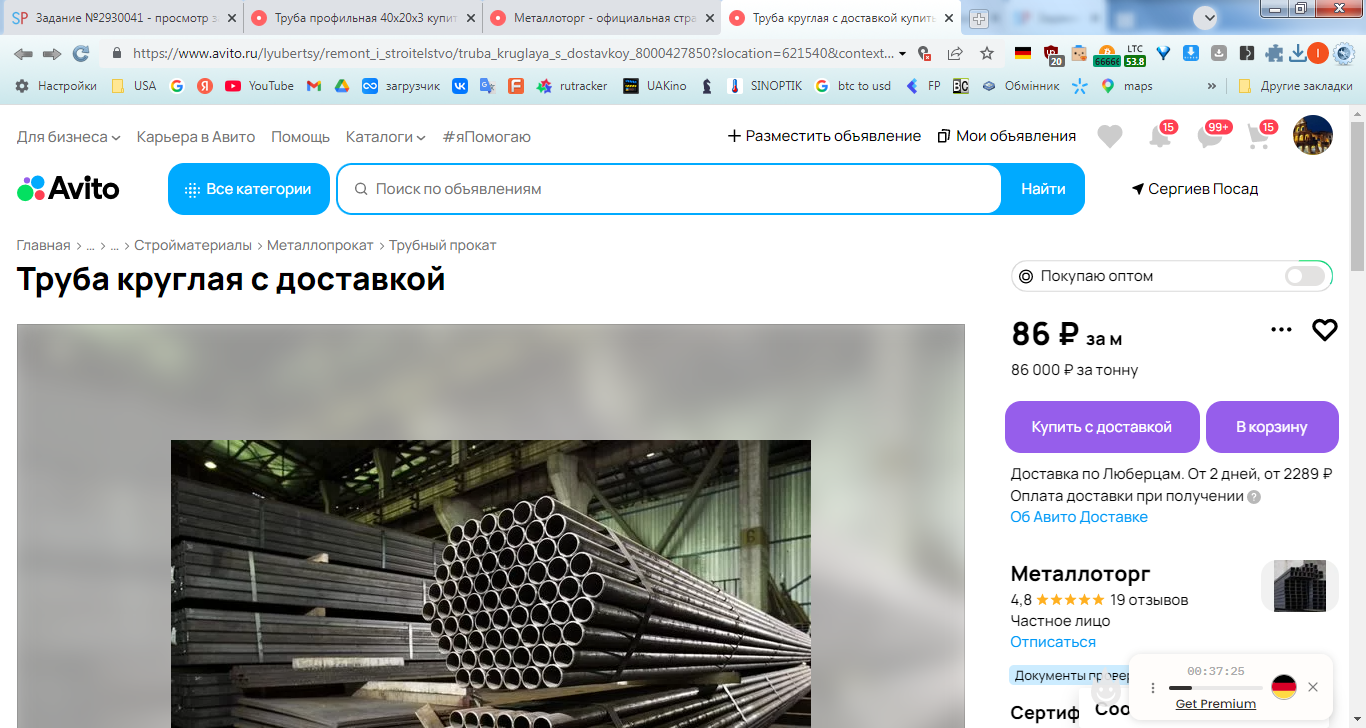Click the share page icon in address bar
Viewport: 1366px width, 728px height.
pyautogui.click(x=956, y=54)
